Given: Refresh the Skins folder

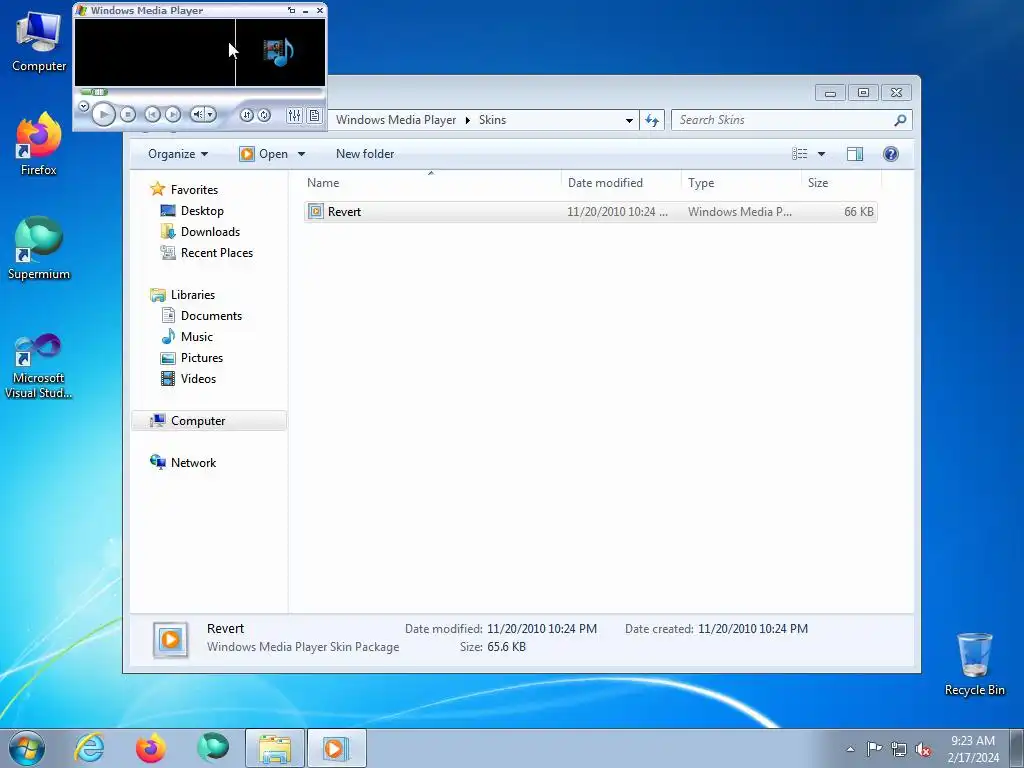Looking at the screenshot, I should click(x=652, y=120).
